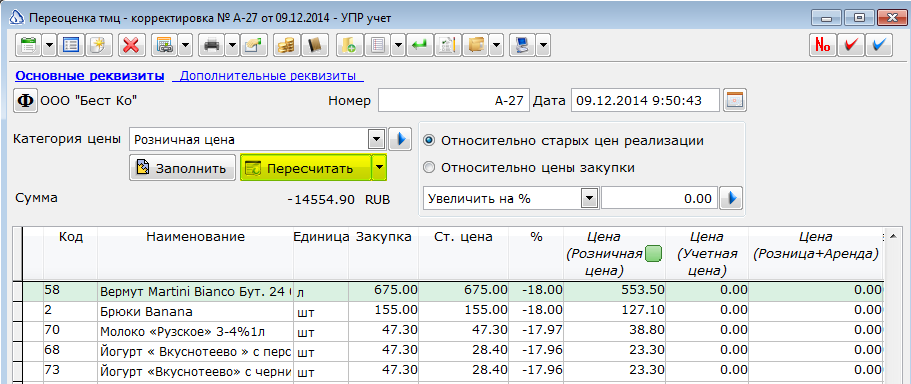Viewport: 911px width, 384px height.
Task: Click green square in Розничная цена column header
Action: pyautogui.click(x=654, y=254)
